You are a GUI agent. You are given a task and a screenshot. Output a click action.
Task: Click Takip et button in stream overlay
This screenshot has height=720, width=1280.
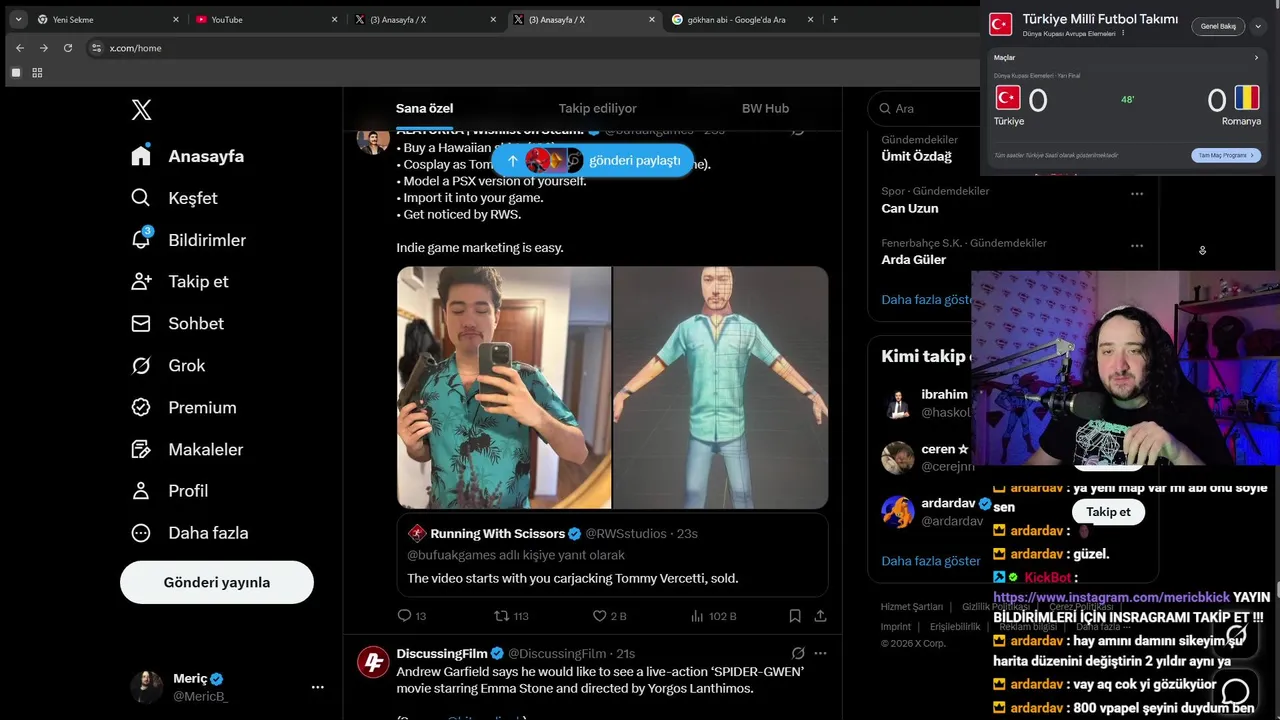pyautogui.click(x=1108, y=511)
